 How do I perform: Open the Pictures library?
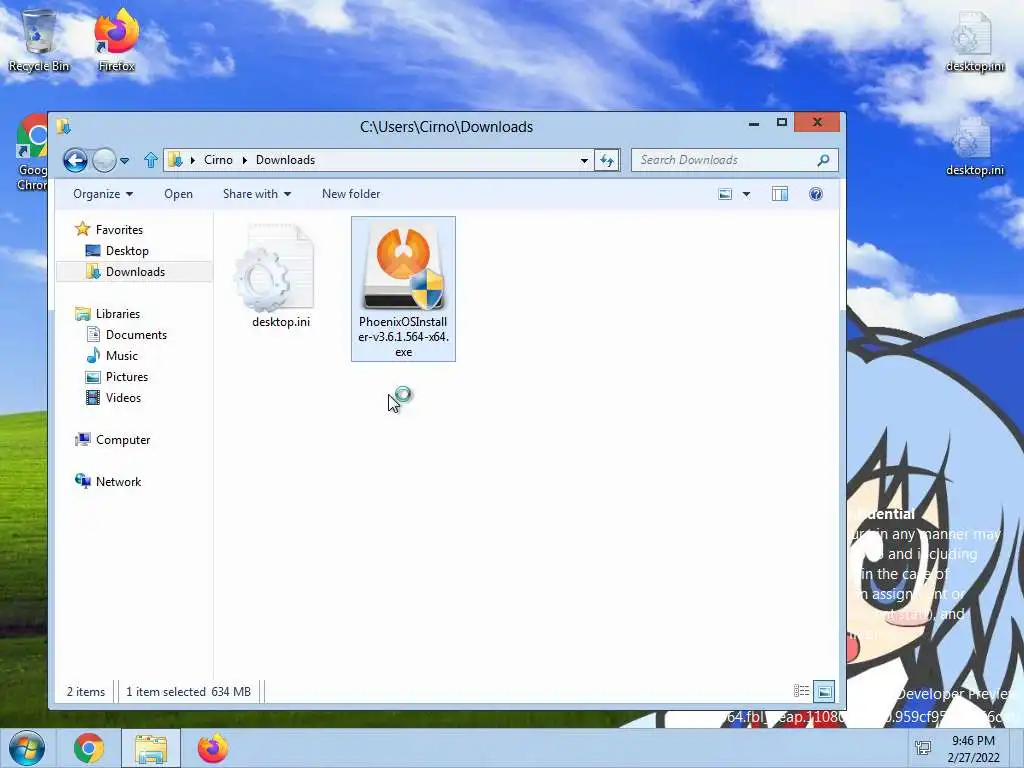pos(127,377)
